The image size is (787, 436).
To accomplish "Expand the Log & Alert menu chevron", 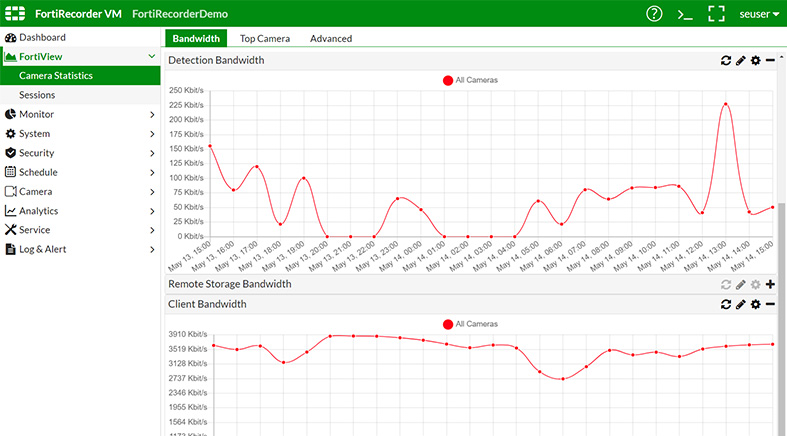I will (152, 249).
